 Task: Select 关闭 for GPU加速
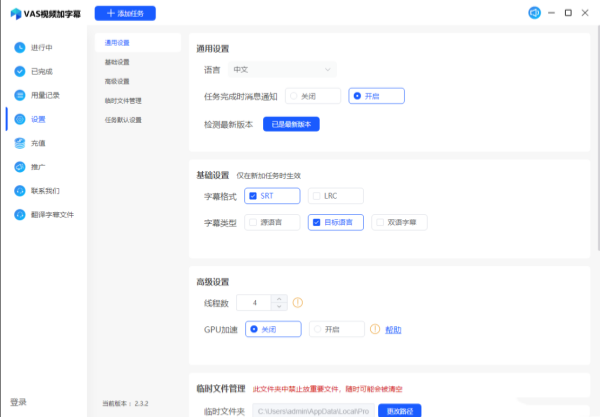[273, 329]
